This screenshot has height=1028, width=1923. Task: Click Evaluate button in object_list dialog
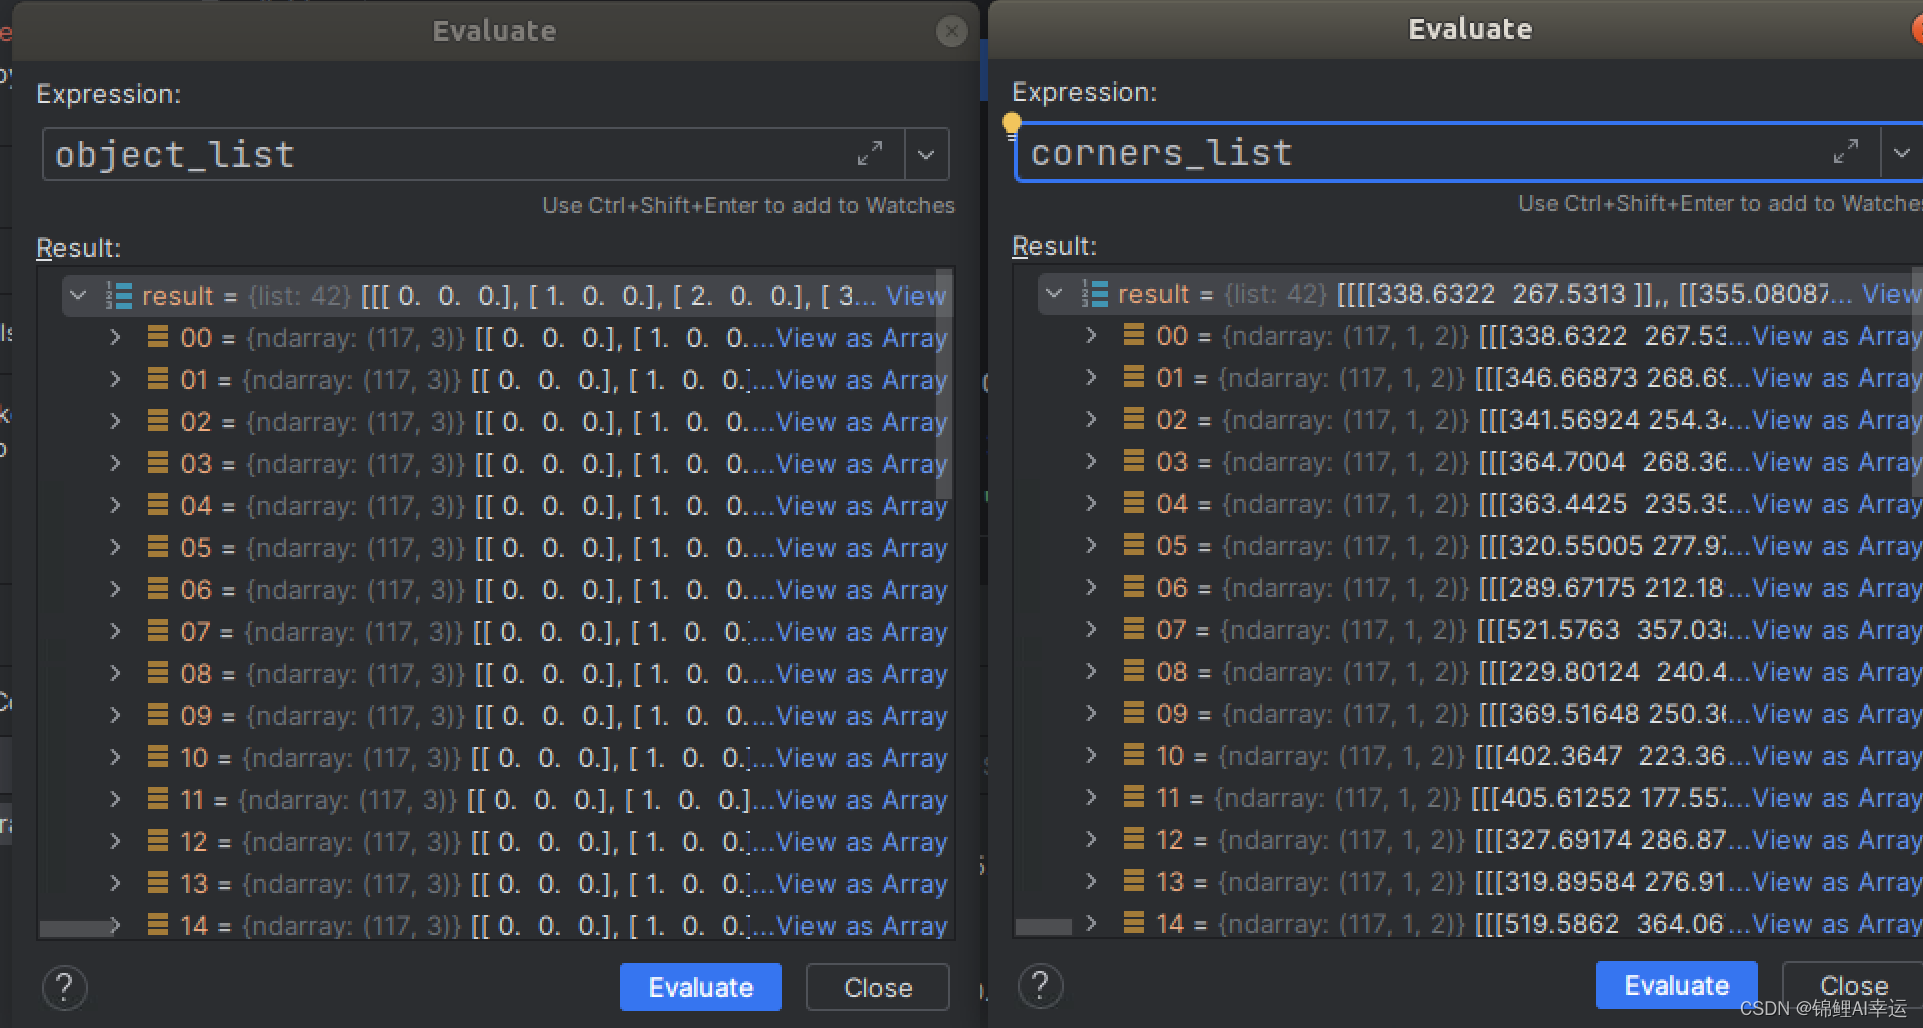[x=700, y=987]
